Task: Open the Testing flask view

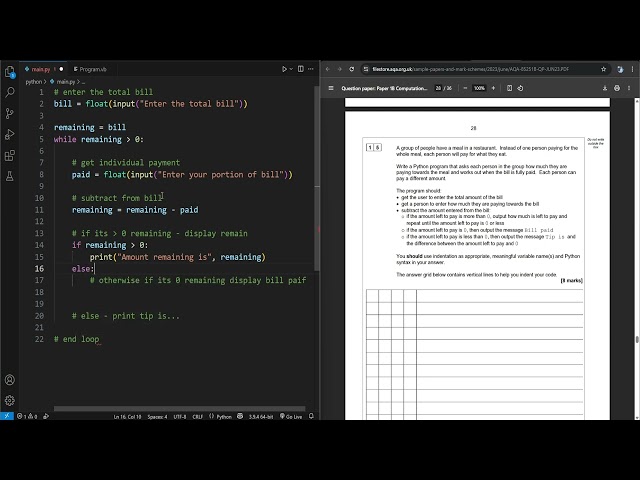Action: pos(10,176)
